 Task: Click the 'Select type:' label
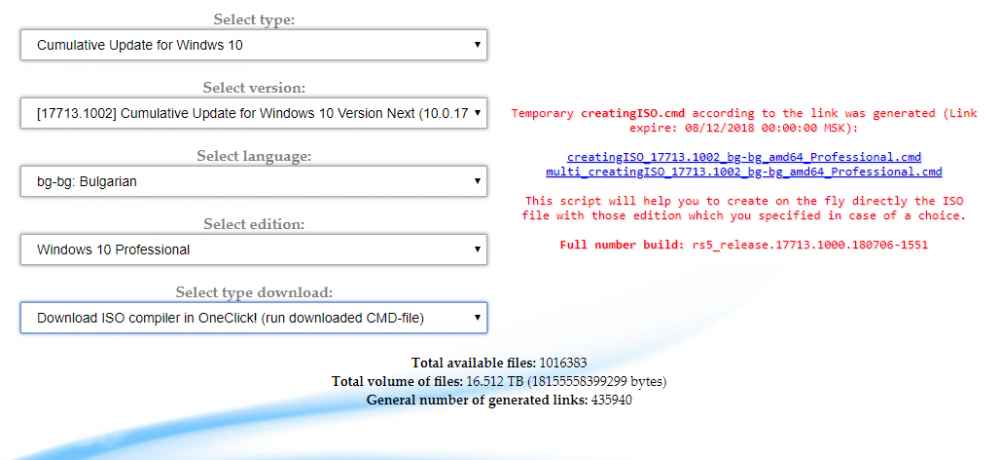254,19
